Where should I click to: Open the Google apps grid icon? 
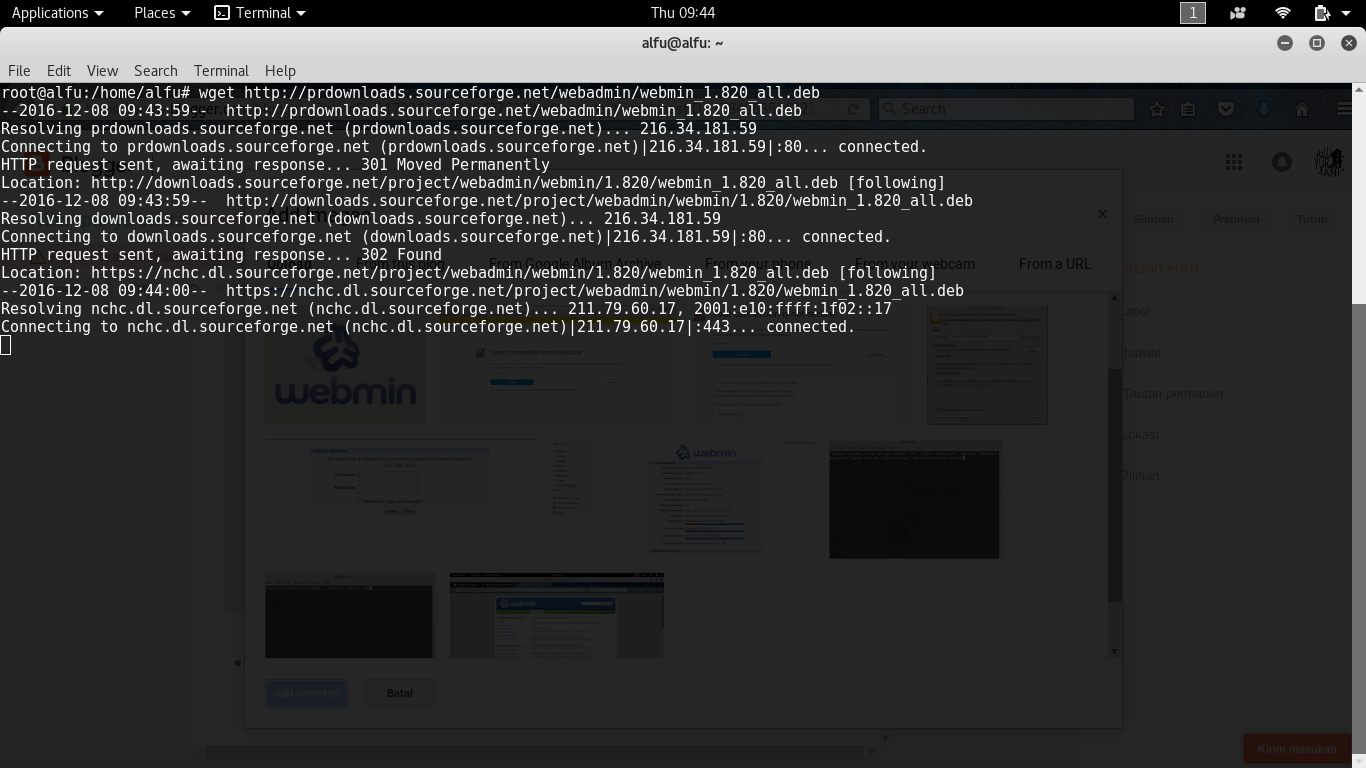(1234, 161)
